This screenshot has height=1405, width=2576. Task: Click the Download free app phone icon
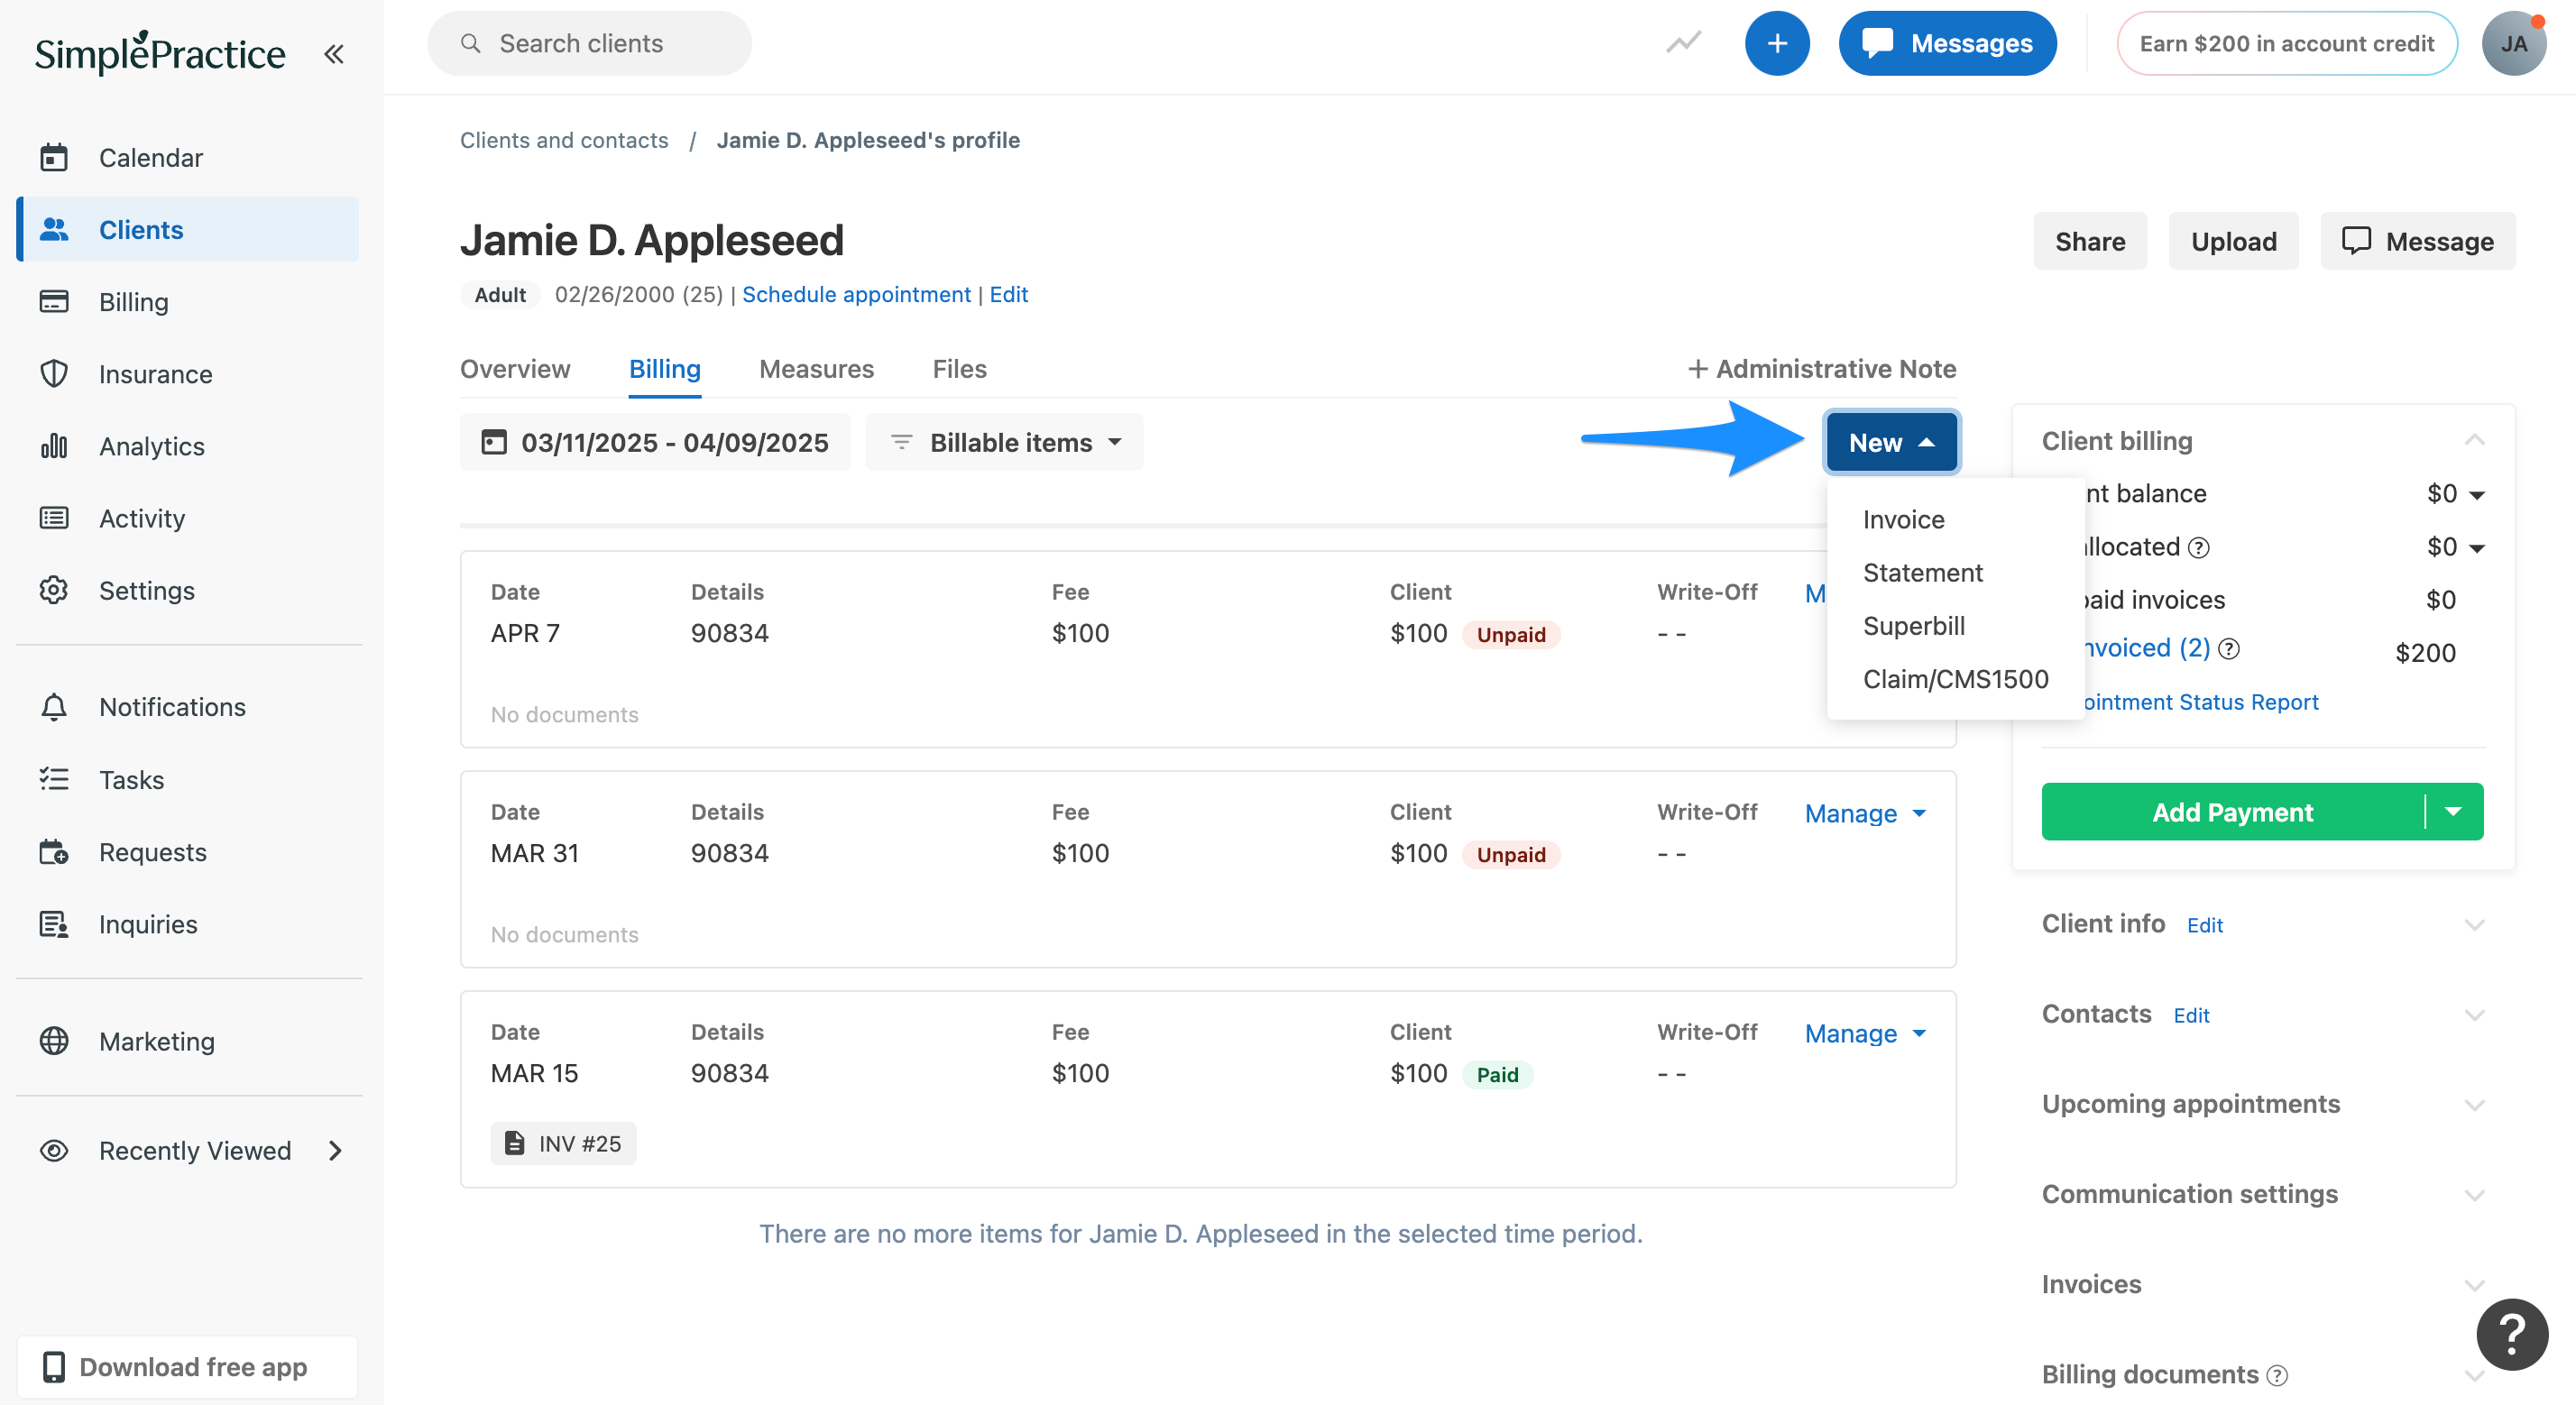tap(54, 1367)
